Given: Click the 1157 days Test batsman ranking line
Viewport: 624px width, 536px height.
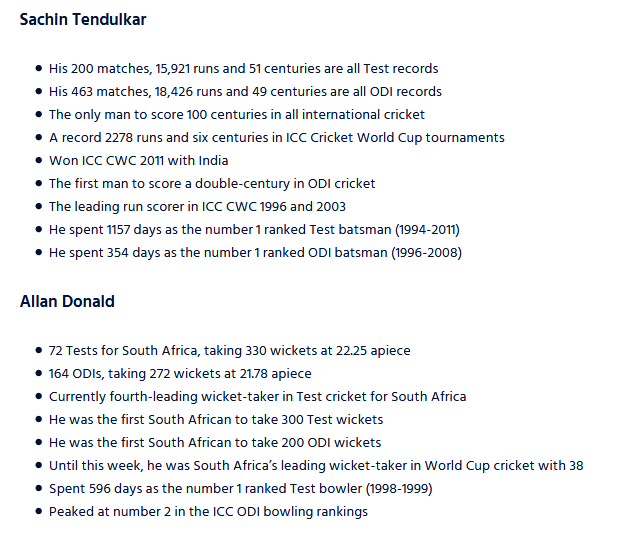Looking at the screenshot, I should 254,230.
